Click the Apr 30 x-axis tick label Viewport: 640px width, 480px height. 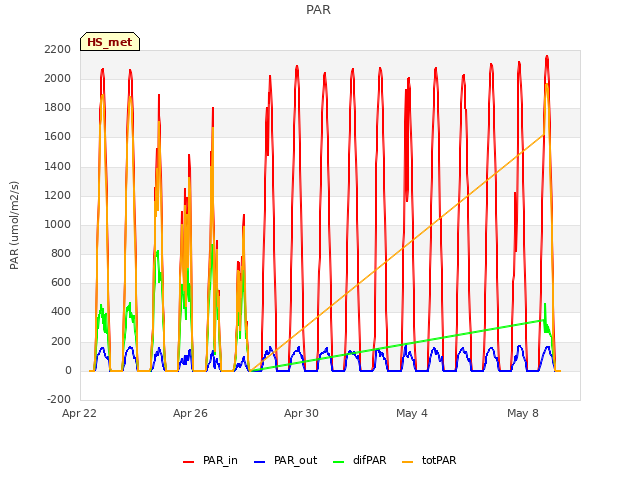point(302,413)
